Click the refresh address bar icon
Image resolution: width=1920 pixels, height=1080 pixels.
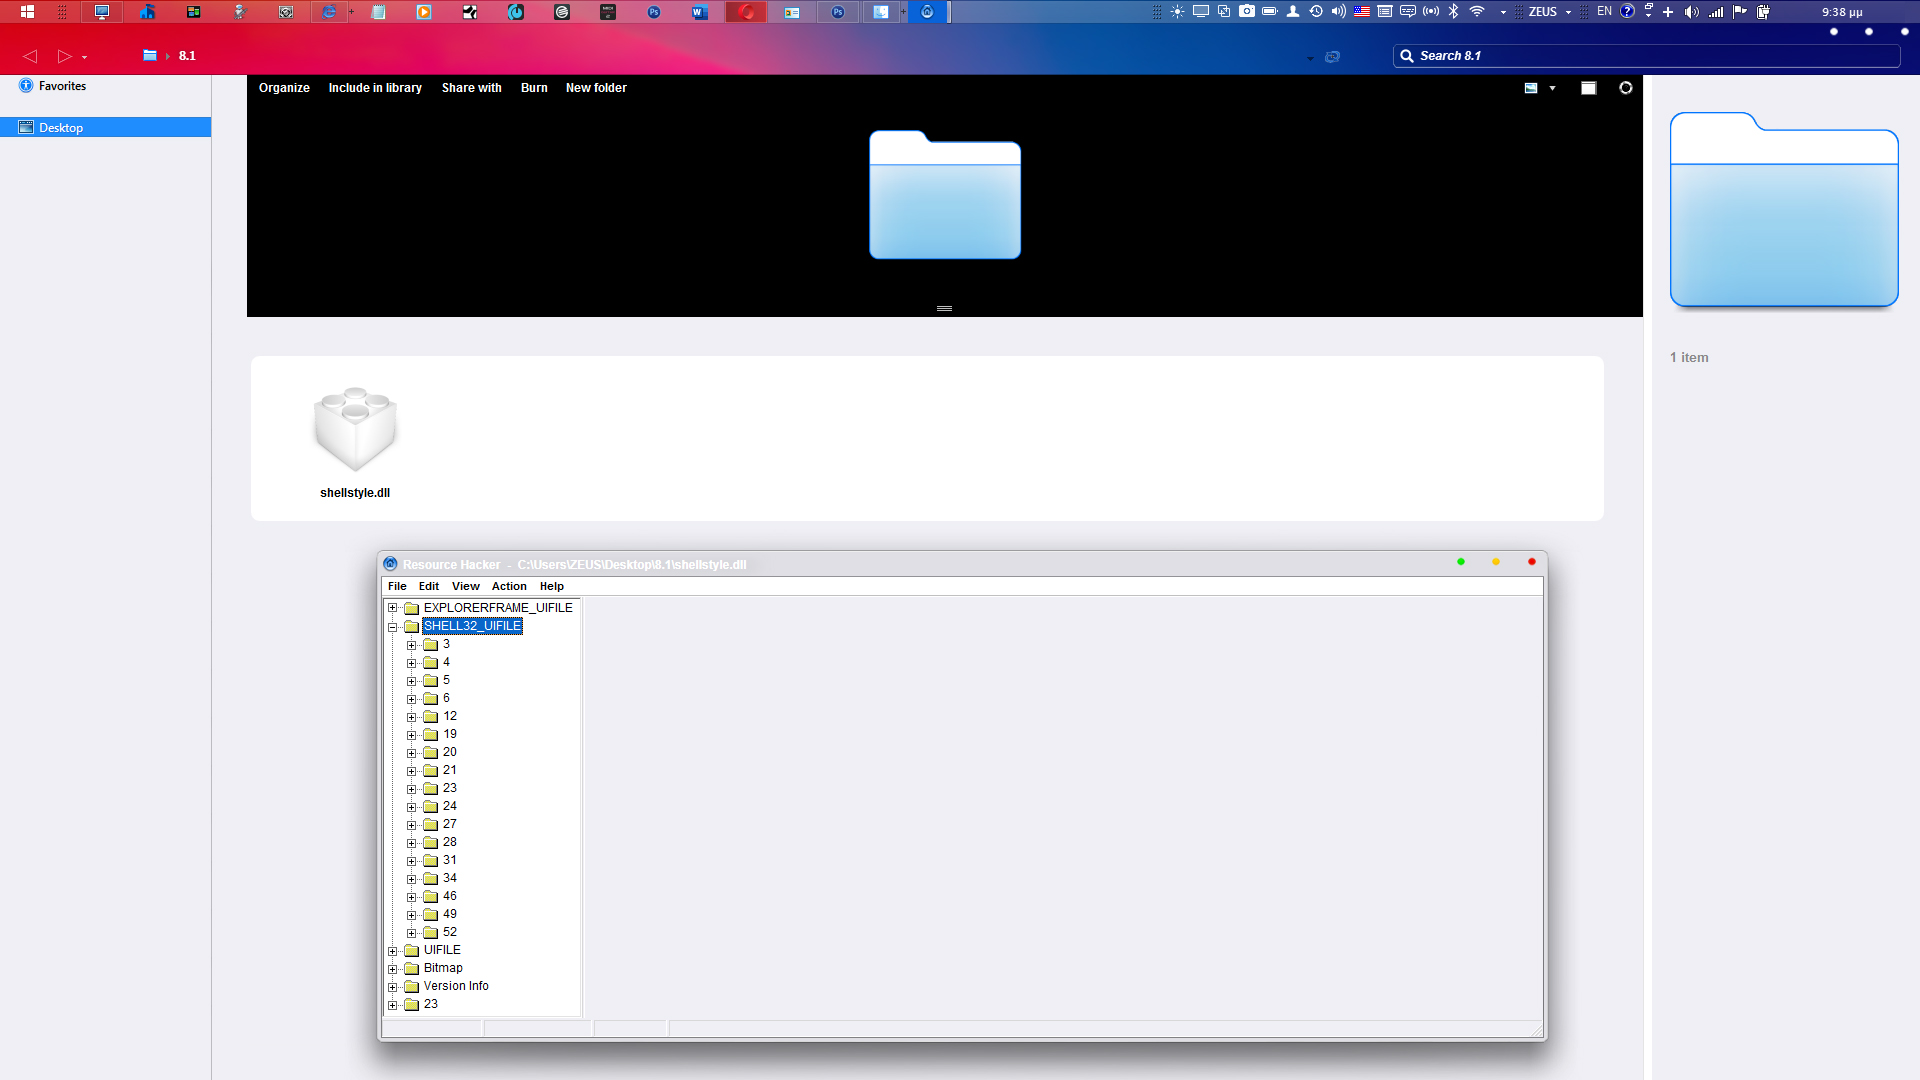1332,57
